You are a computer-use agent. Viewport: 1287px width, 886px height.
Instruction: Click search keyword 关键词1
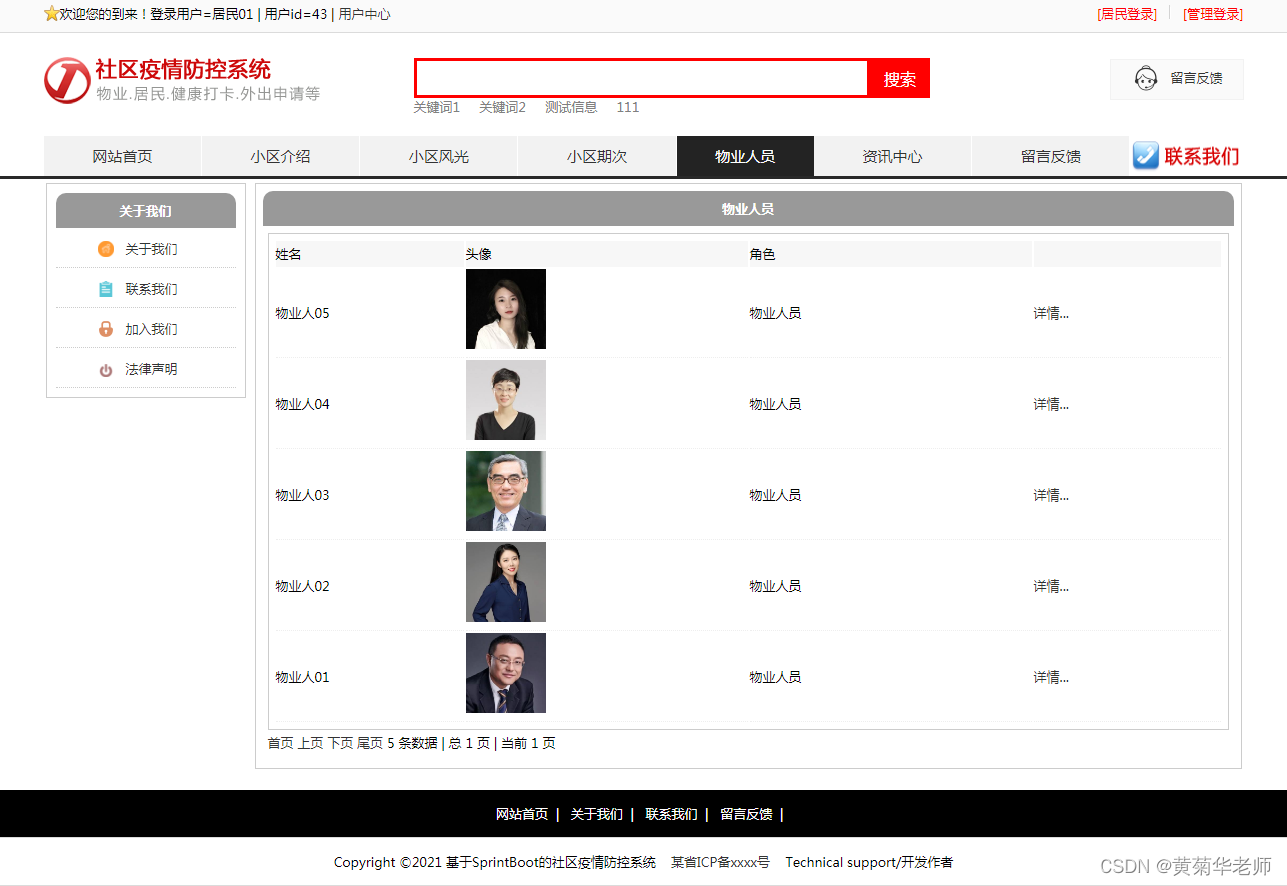(436, 107)
